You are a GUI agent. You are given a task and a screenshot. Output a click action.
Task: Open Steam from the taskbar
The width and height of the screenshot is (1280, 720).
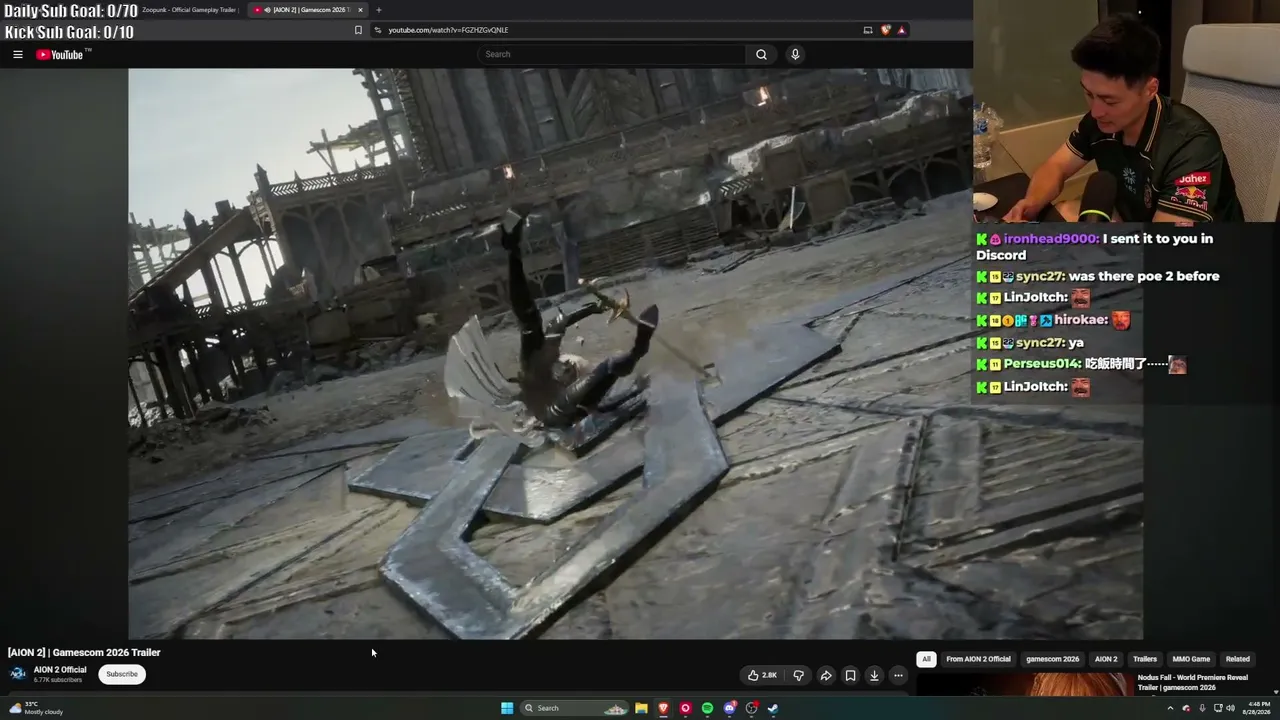[773, 708]
